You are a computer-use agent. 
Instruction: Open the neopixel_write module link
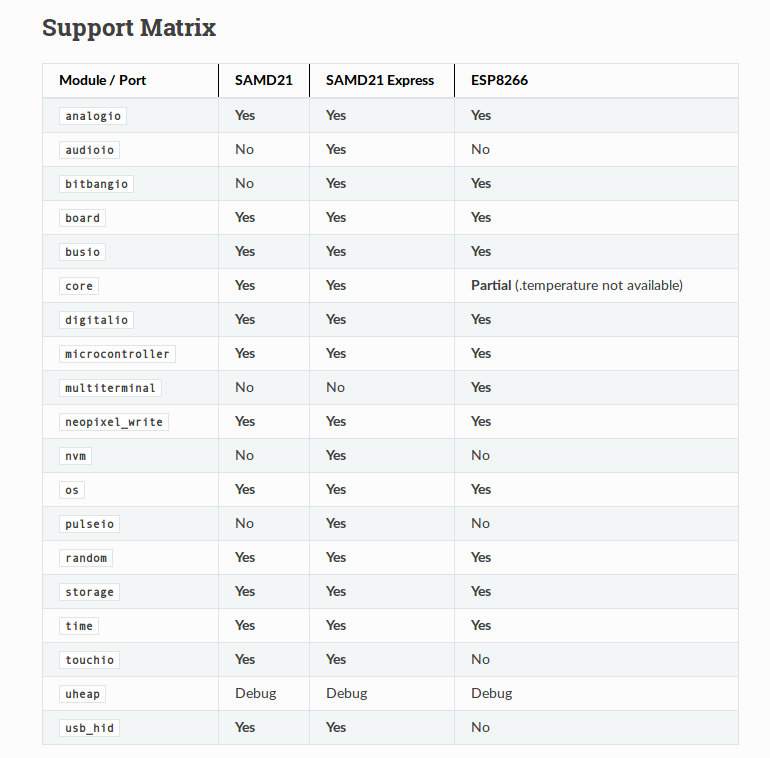pyautogui.click(x=114, y=422)
